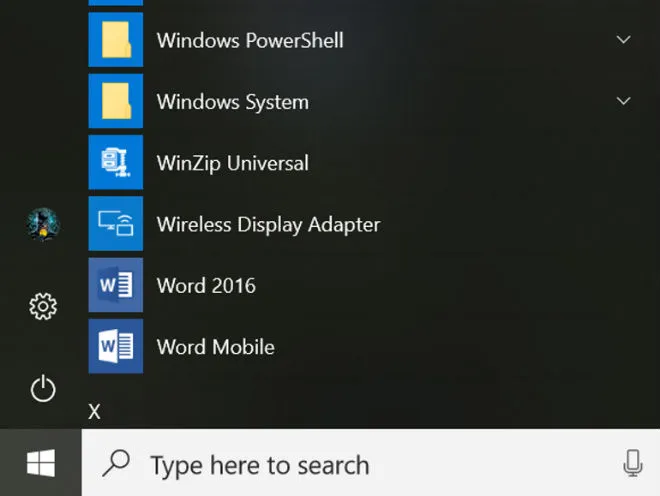This screenshot has height=496, width=660.
Task: Expand the Windows System chevron arrow
Action: [x=624, y=102]
